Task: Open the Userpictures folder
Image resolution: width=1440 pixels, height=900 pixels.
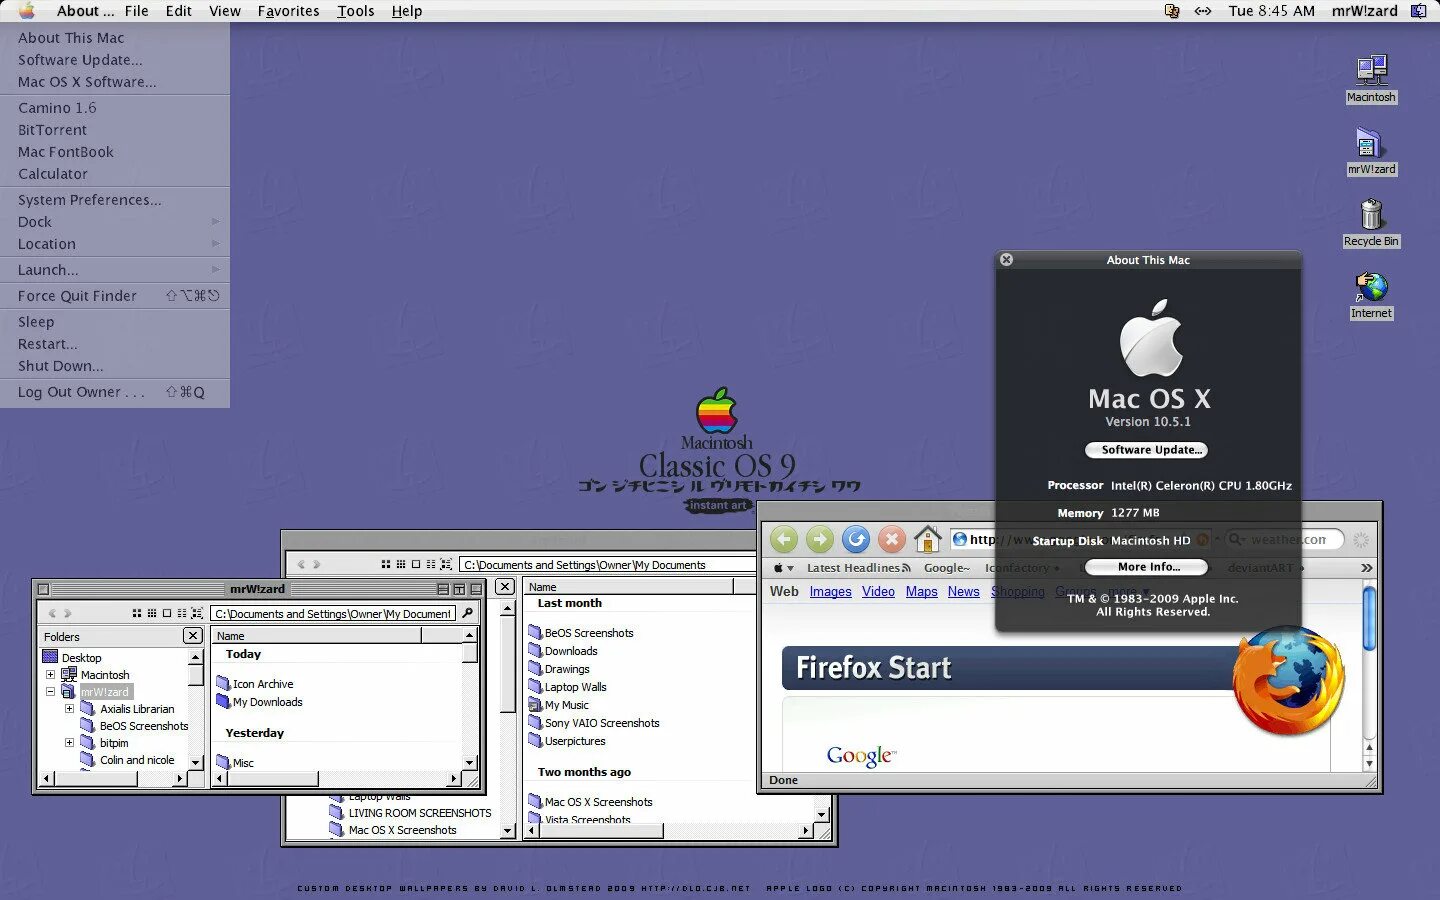Action: click(x=567, y=741)
